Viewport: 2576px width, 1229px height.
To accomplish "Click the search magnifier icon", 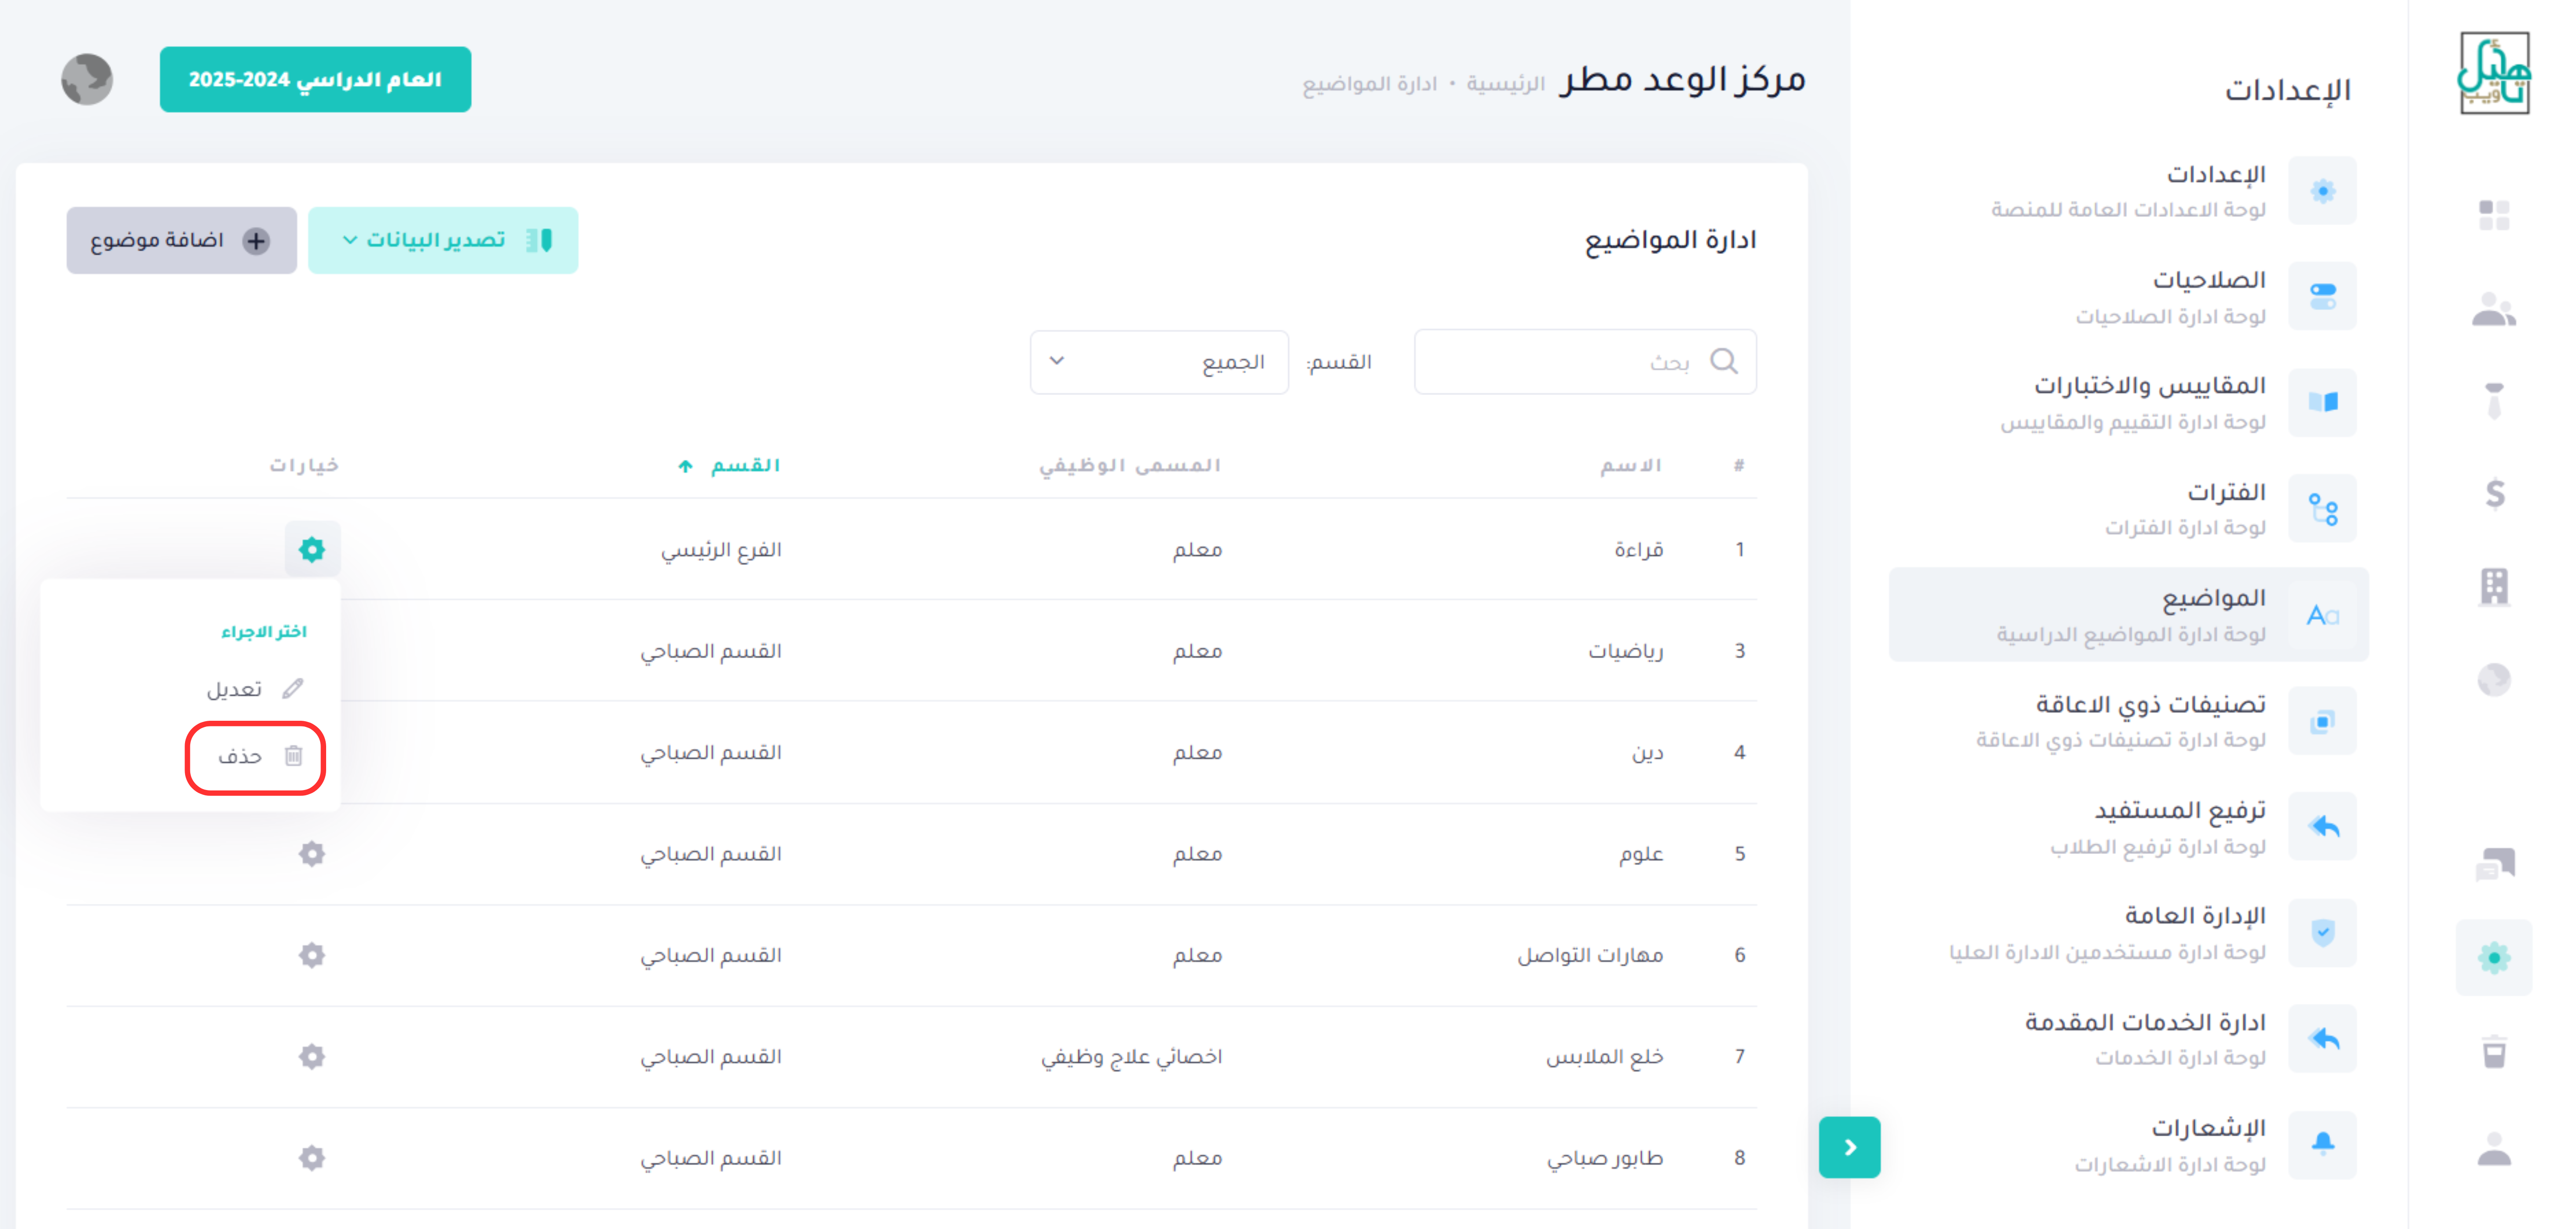I will [x=1724, y=360].
